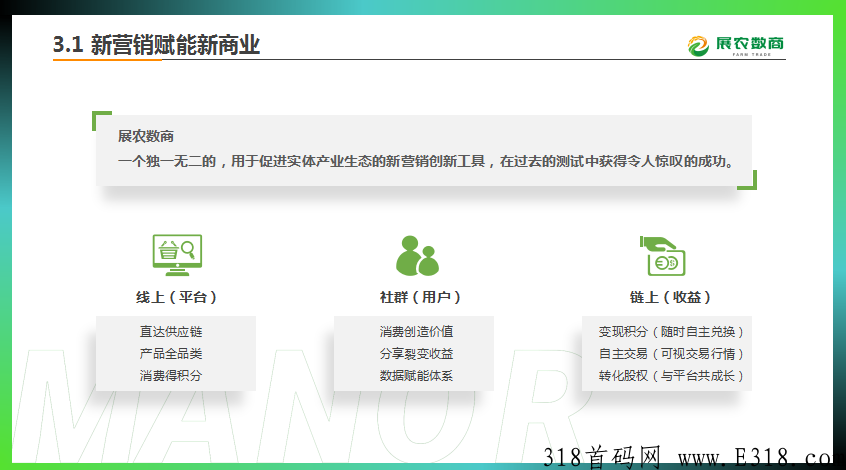
Task: Click the line 变现积分（随时自主兑换）
Action: pyautogui.click(x=671, y=331)
